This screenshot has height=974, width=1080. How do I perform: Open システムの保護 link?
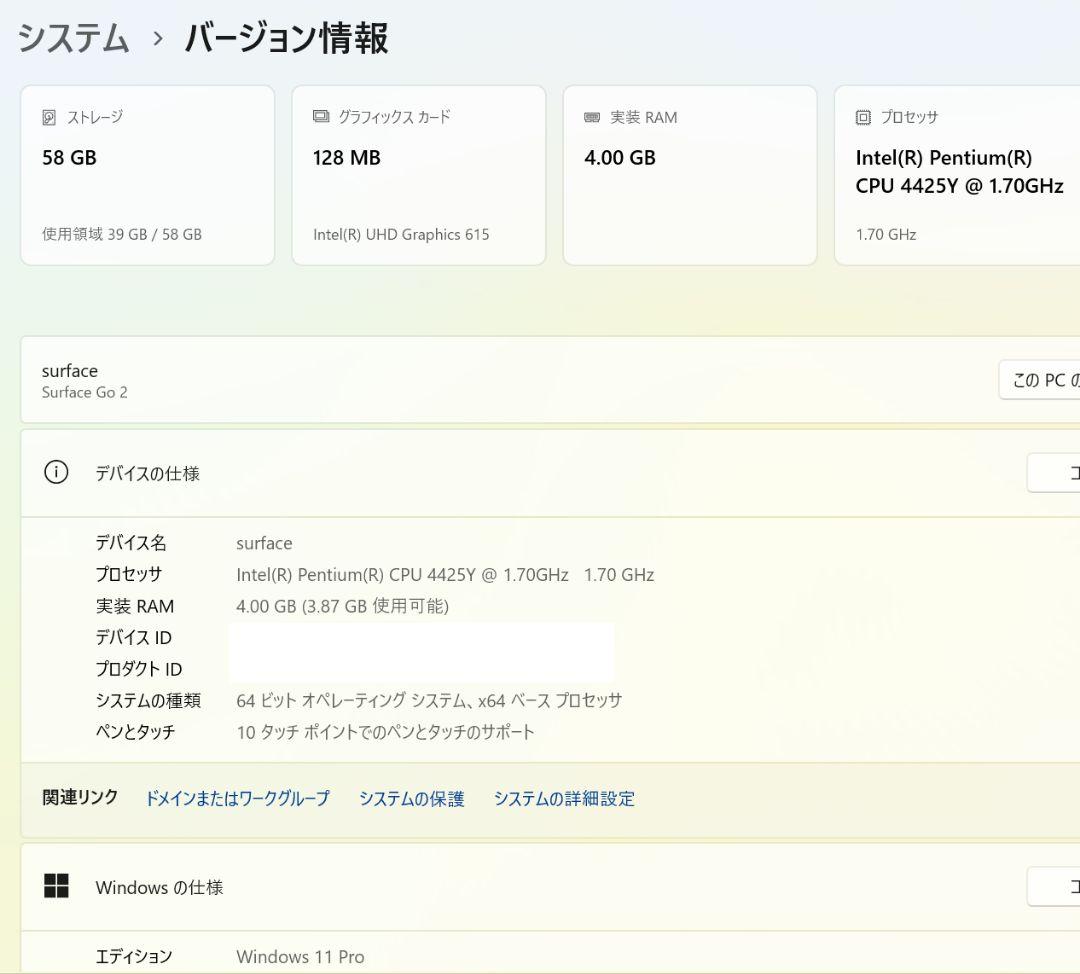[412, 798]
